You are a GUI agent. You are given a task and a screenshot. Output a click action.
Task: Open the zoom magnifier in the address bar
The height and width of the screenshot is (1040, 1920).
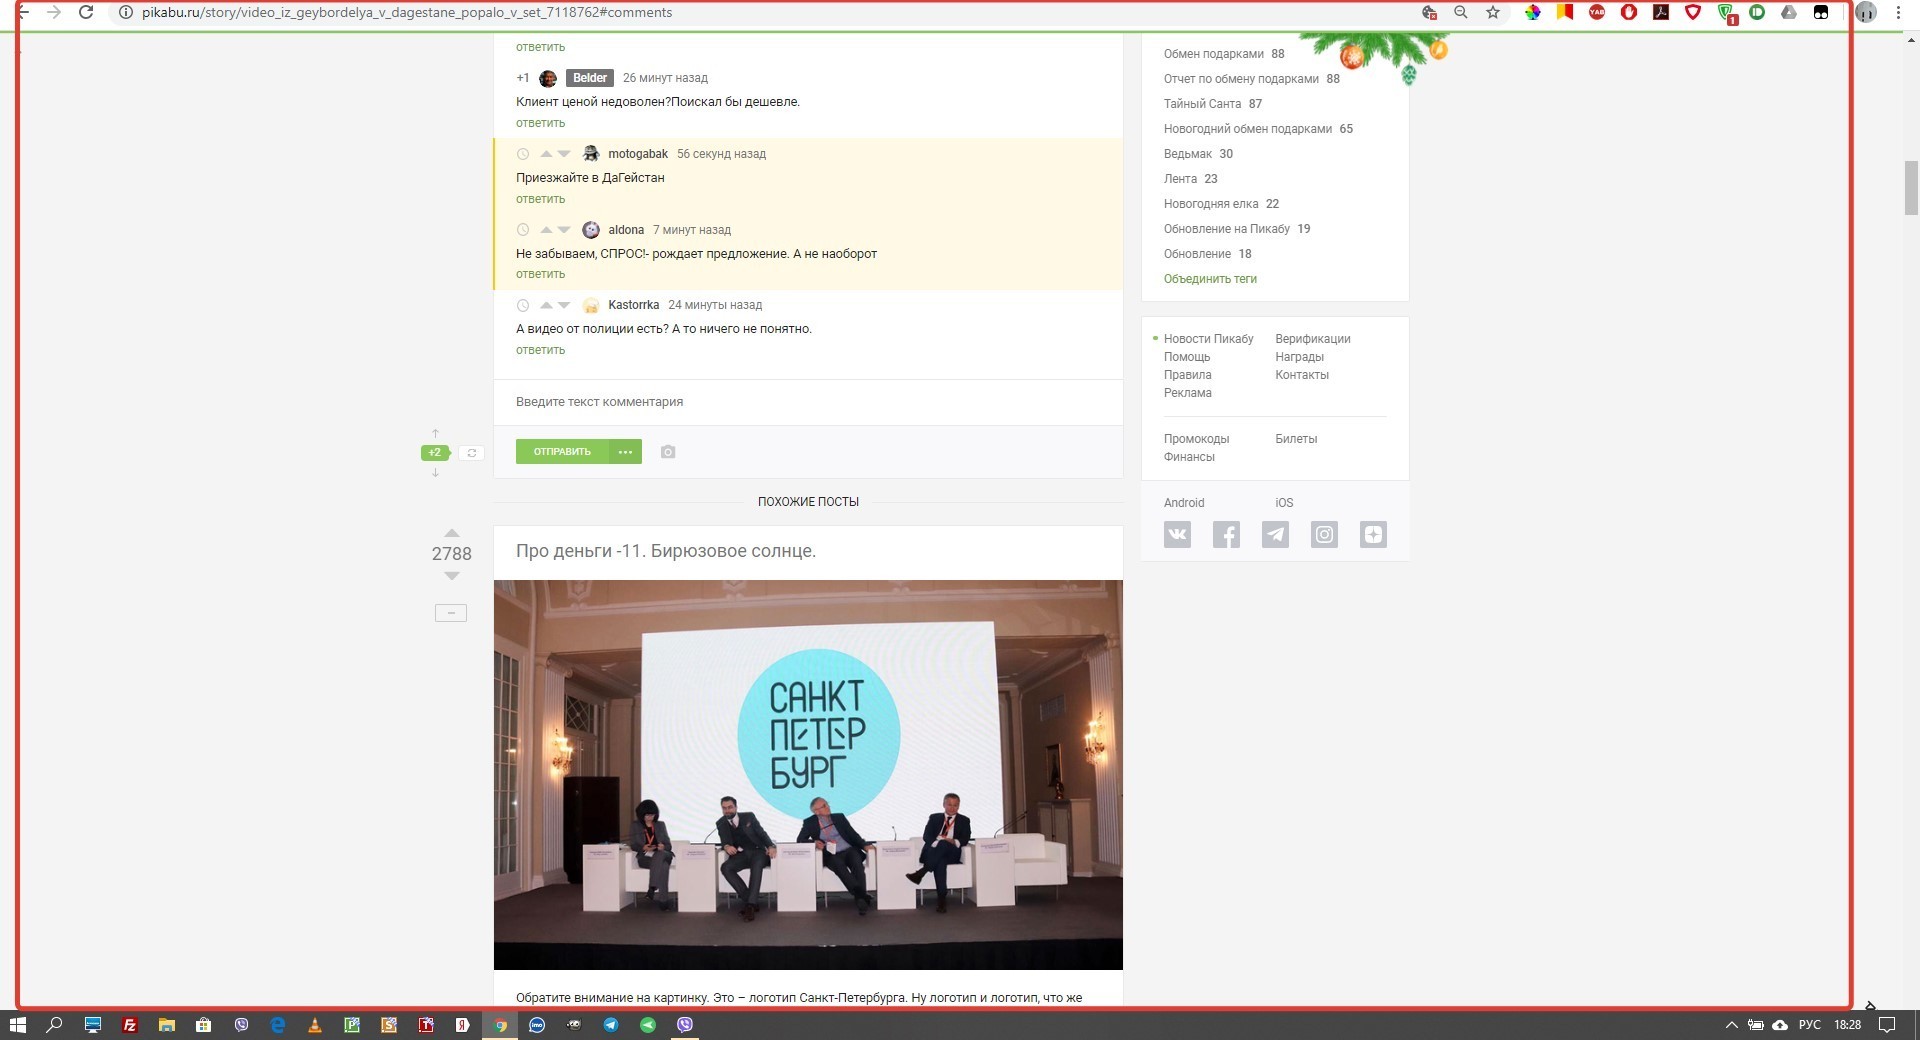click(1461, 12)
